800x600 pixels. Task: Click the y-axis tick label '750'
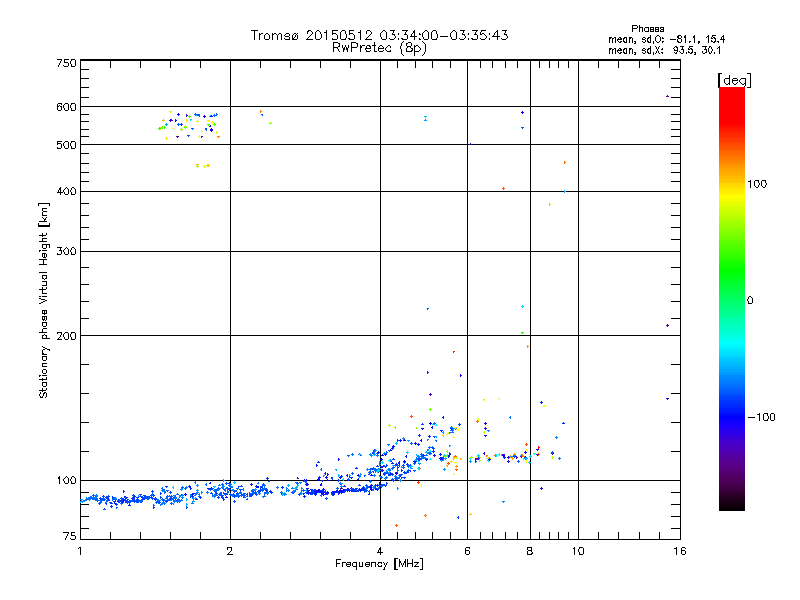(x=66, y=63)
